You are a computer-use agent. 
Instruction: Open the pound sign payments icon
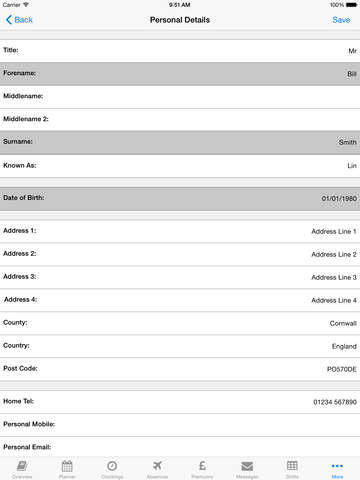202,466
